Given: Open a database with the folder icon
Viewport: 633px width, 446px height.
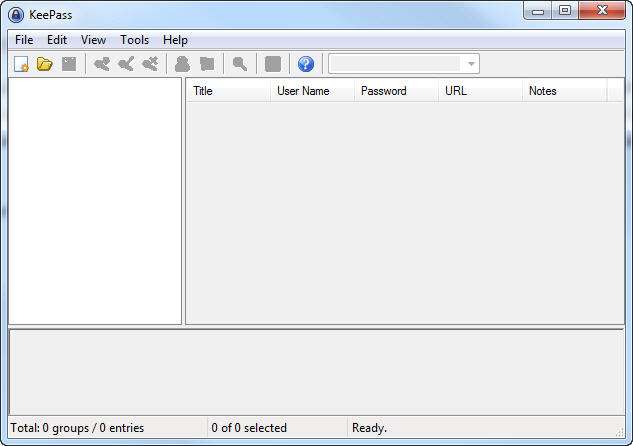Looking at the screenshot, I should pos(45,64).
